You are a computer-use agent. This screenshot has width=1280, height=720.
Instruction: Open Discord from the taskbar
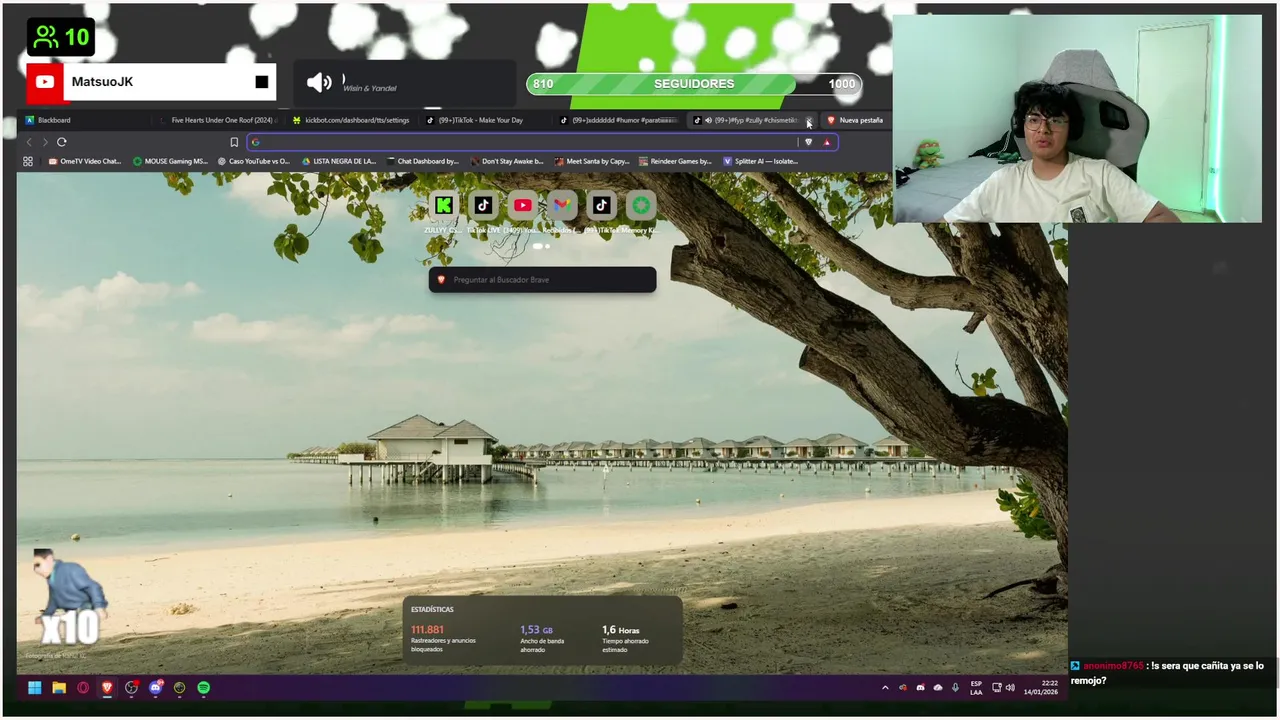(x=155, y=688)
